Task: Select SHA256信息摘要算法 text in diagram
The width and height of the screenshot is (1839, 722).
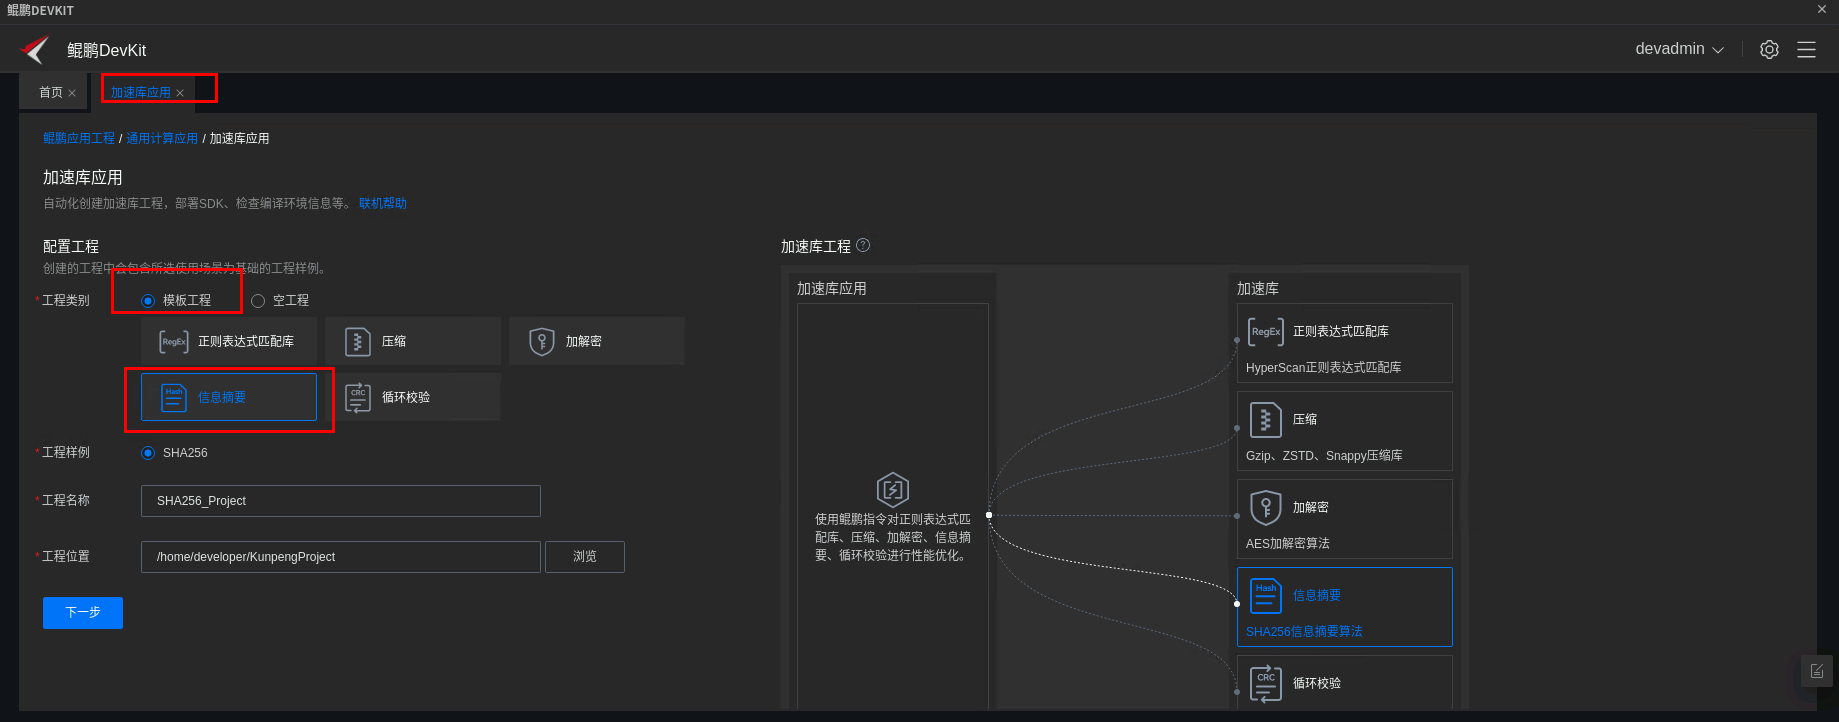Action: point(1304,632)
